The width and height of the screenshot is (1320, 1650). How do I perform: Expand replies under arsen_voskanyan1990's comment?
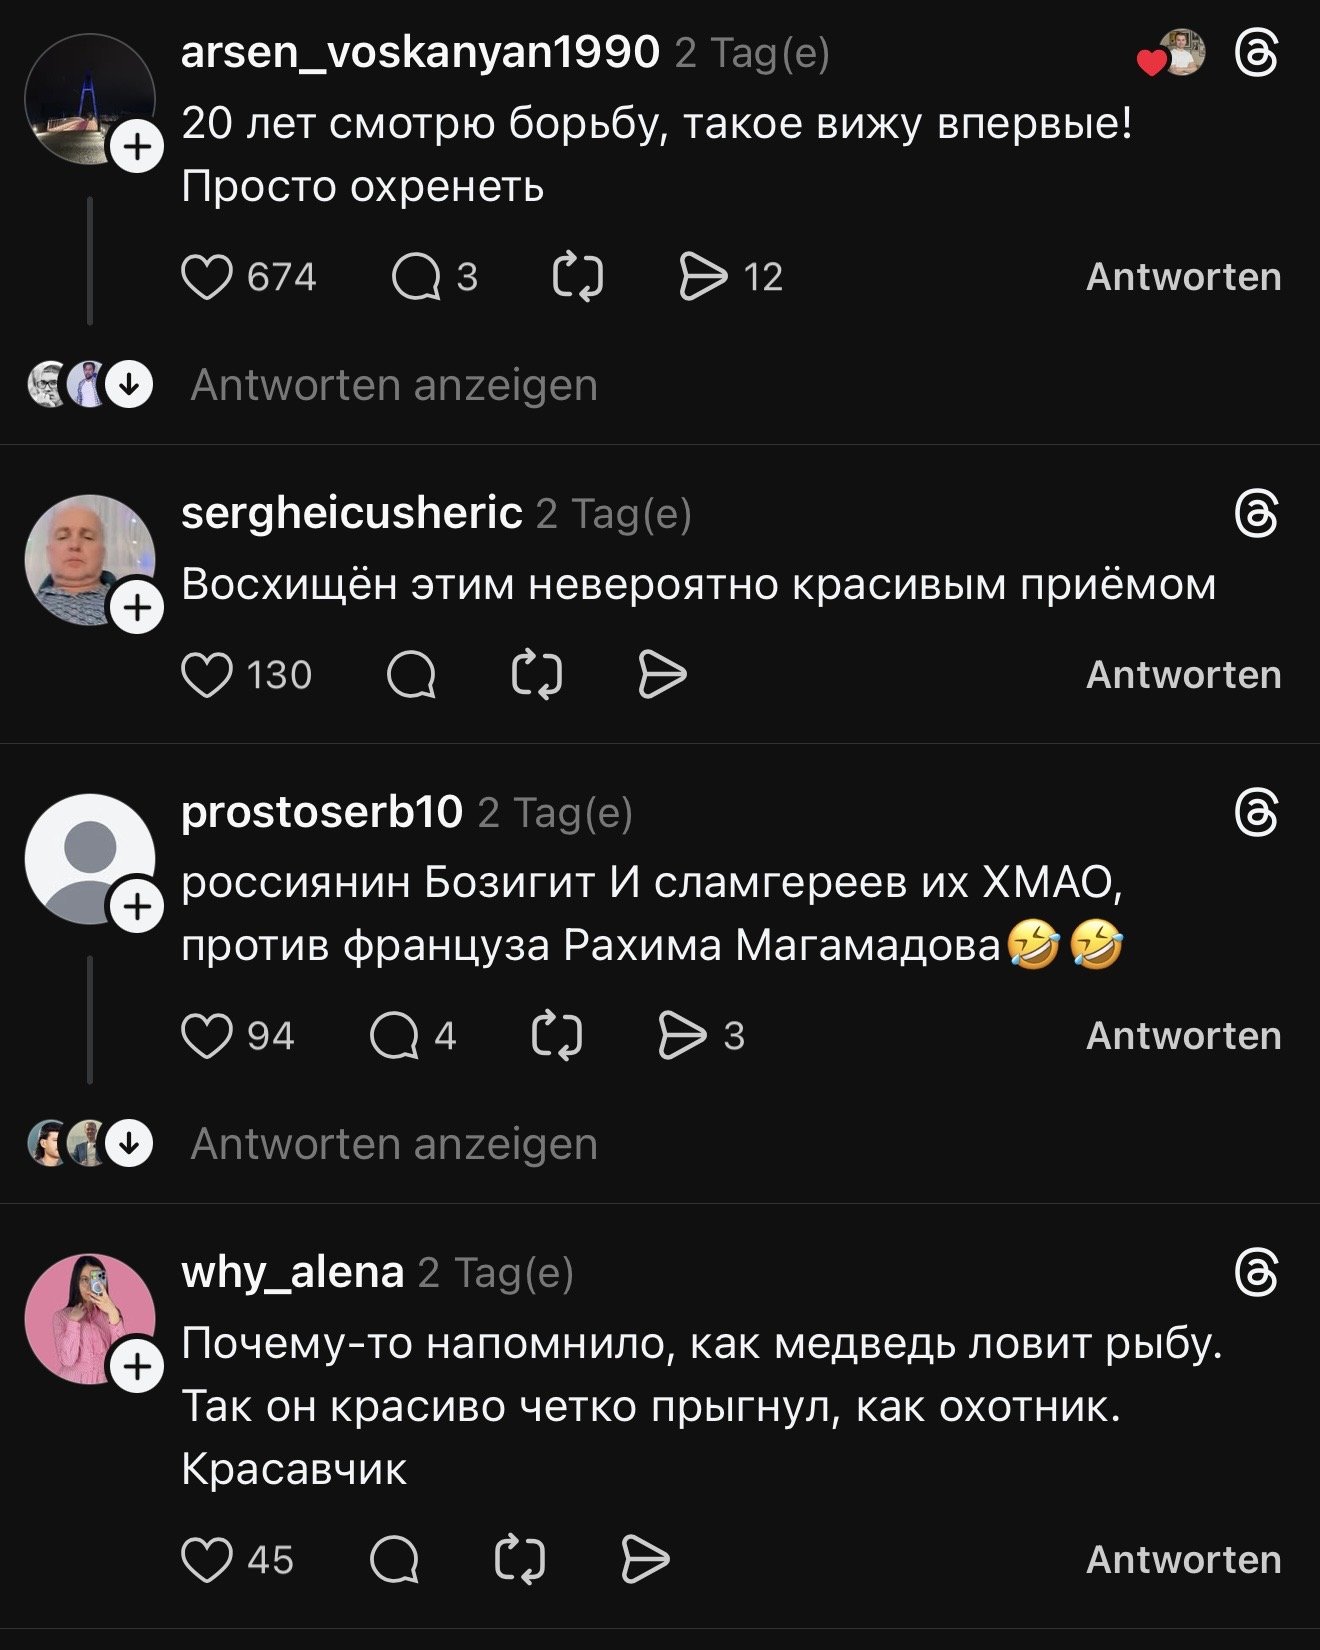click(x=394, y=385)
